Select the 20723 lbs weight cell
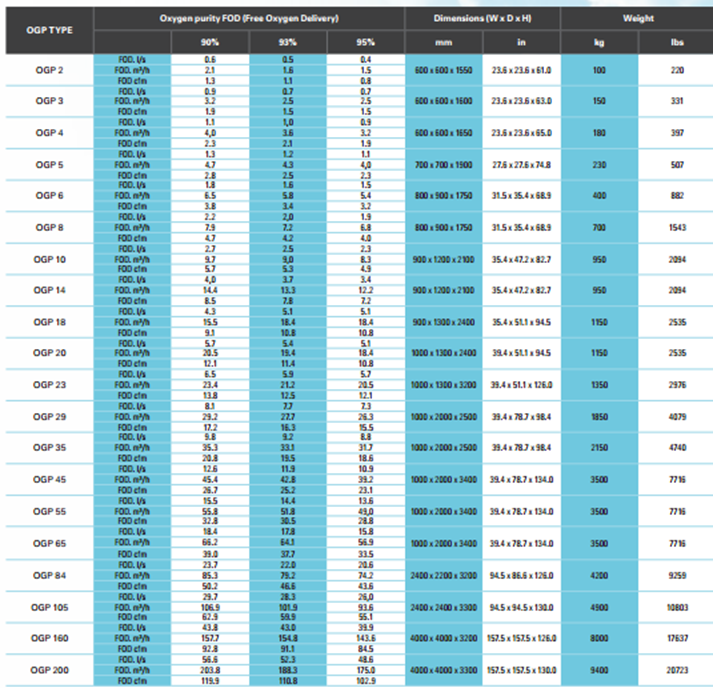713x688 pixels. pos(677,670)
